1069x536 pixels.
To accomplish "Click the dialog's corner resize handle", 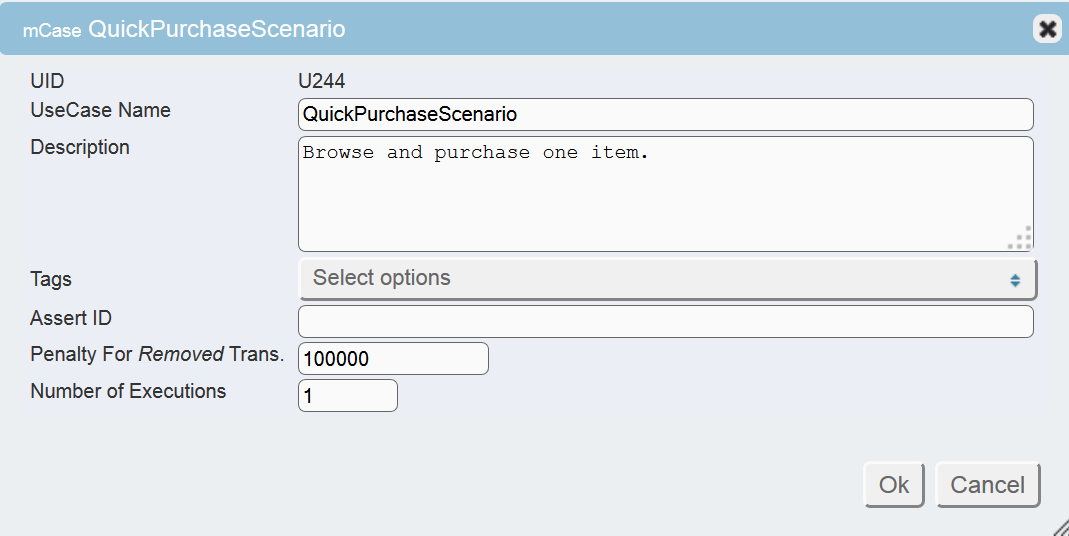I will pyautogui.click(x=1060, y=527).
